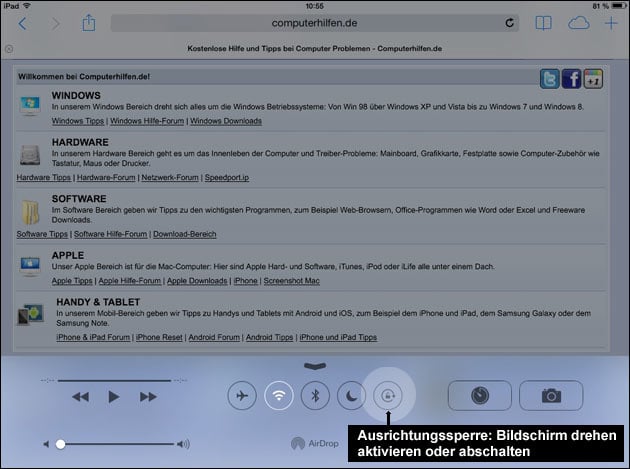
Task: Open Windows Hilfe-Forum link
Action: [147, 121]
